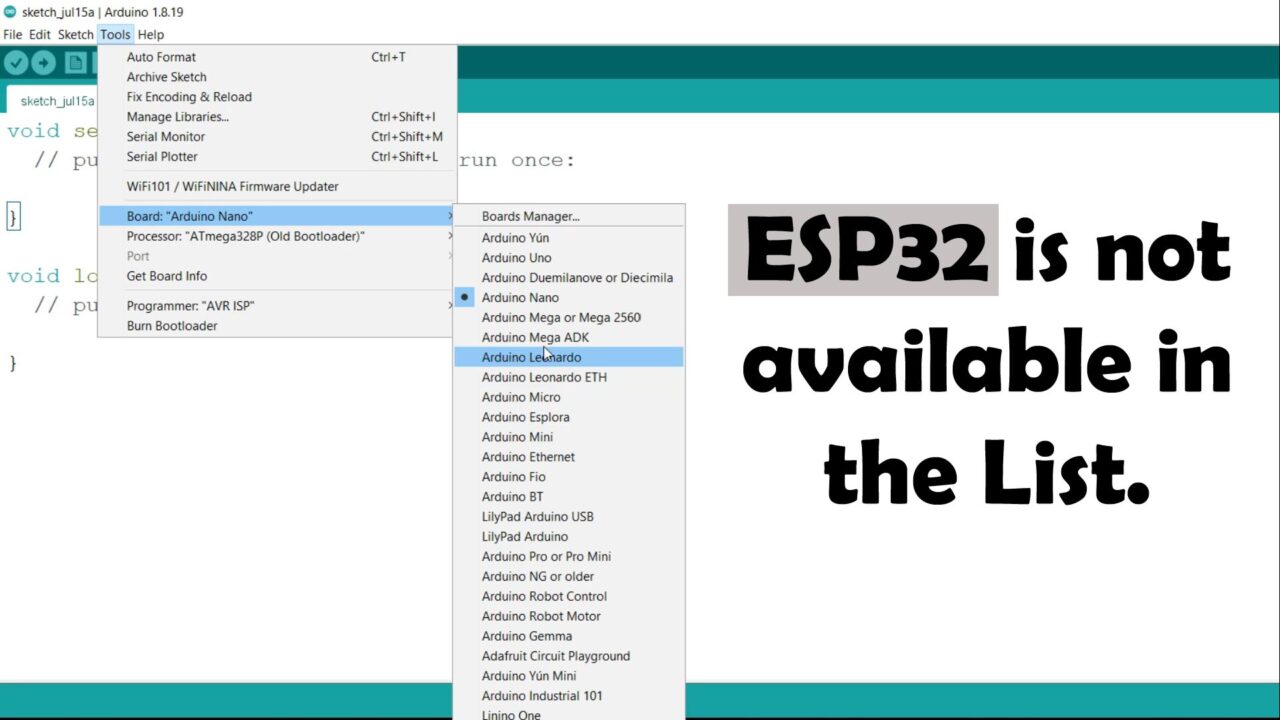Select Arduino Mini board

pyautogui.click(x=569, y=437)
